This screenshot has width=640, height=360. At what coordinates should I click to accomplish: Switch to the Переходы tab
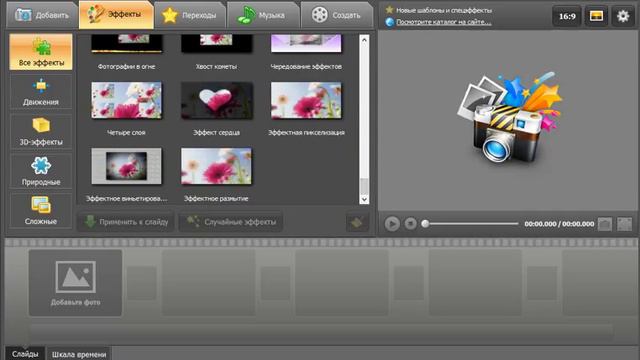tap(190, 15)
